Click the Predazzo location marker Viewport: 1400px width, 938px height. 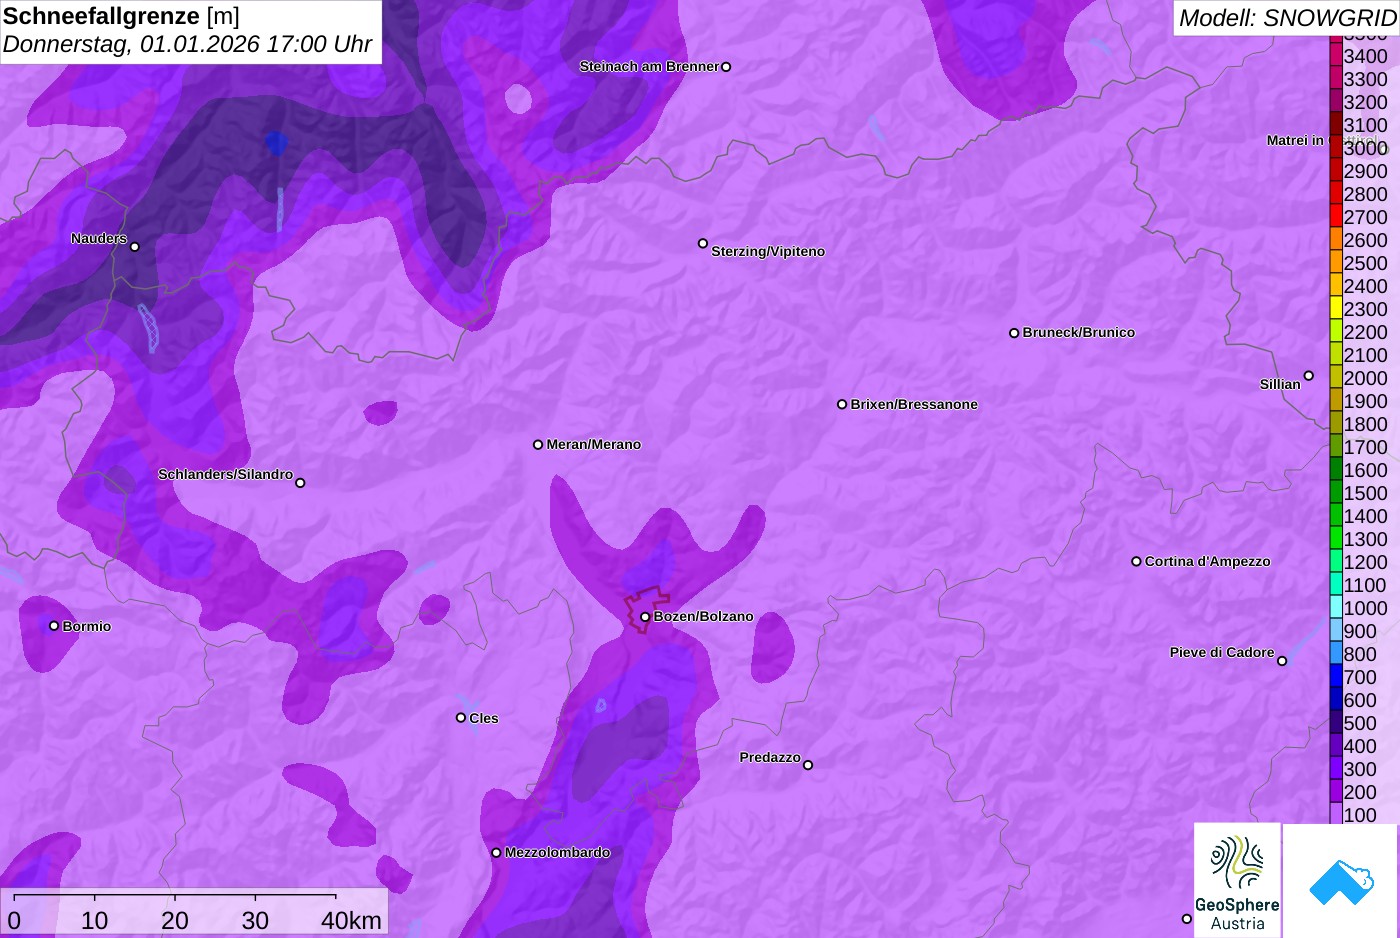[x=808, y=765]
